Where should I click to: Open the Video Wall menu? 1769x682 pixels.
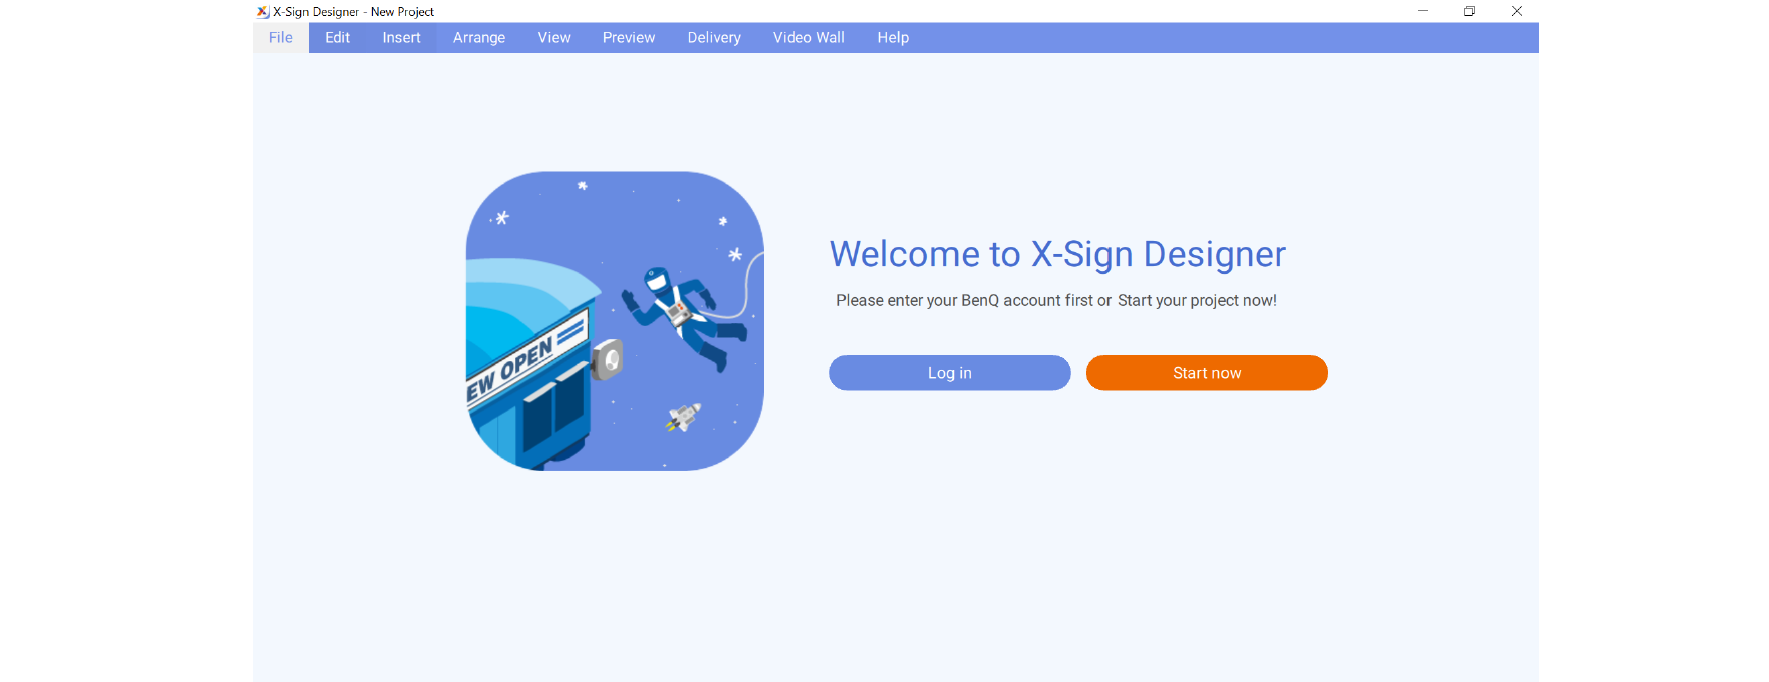pos(808,38)
